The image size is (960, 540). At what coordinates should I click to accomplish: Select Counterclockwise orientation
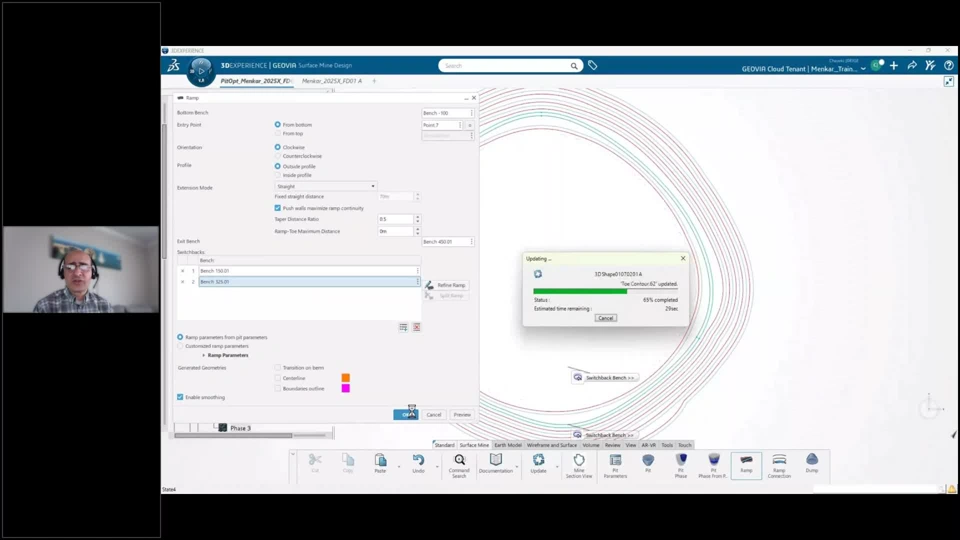(278, 156)
